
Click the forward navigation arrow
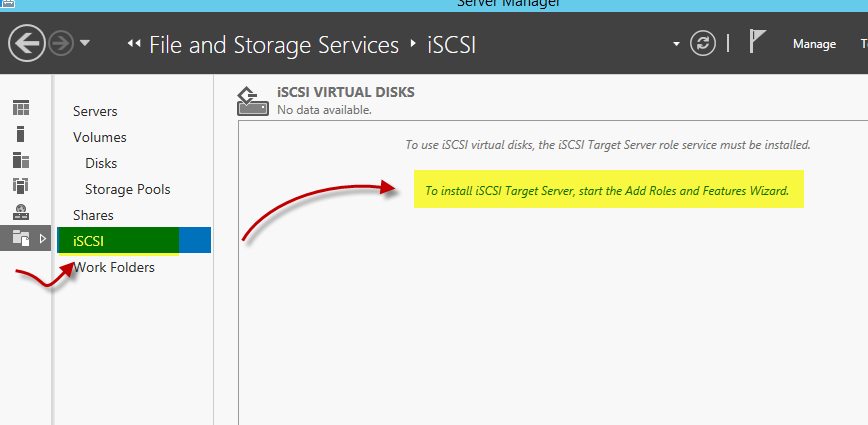click(x=61, y=44)
